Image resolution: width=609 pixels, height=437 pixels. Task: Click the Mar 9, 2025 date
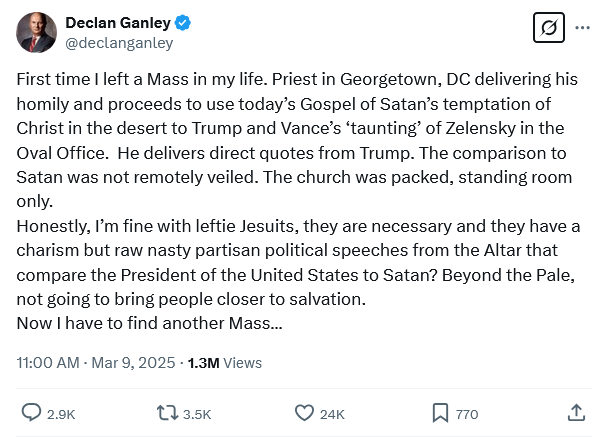(133, 363)
